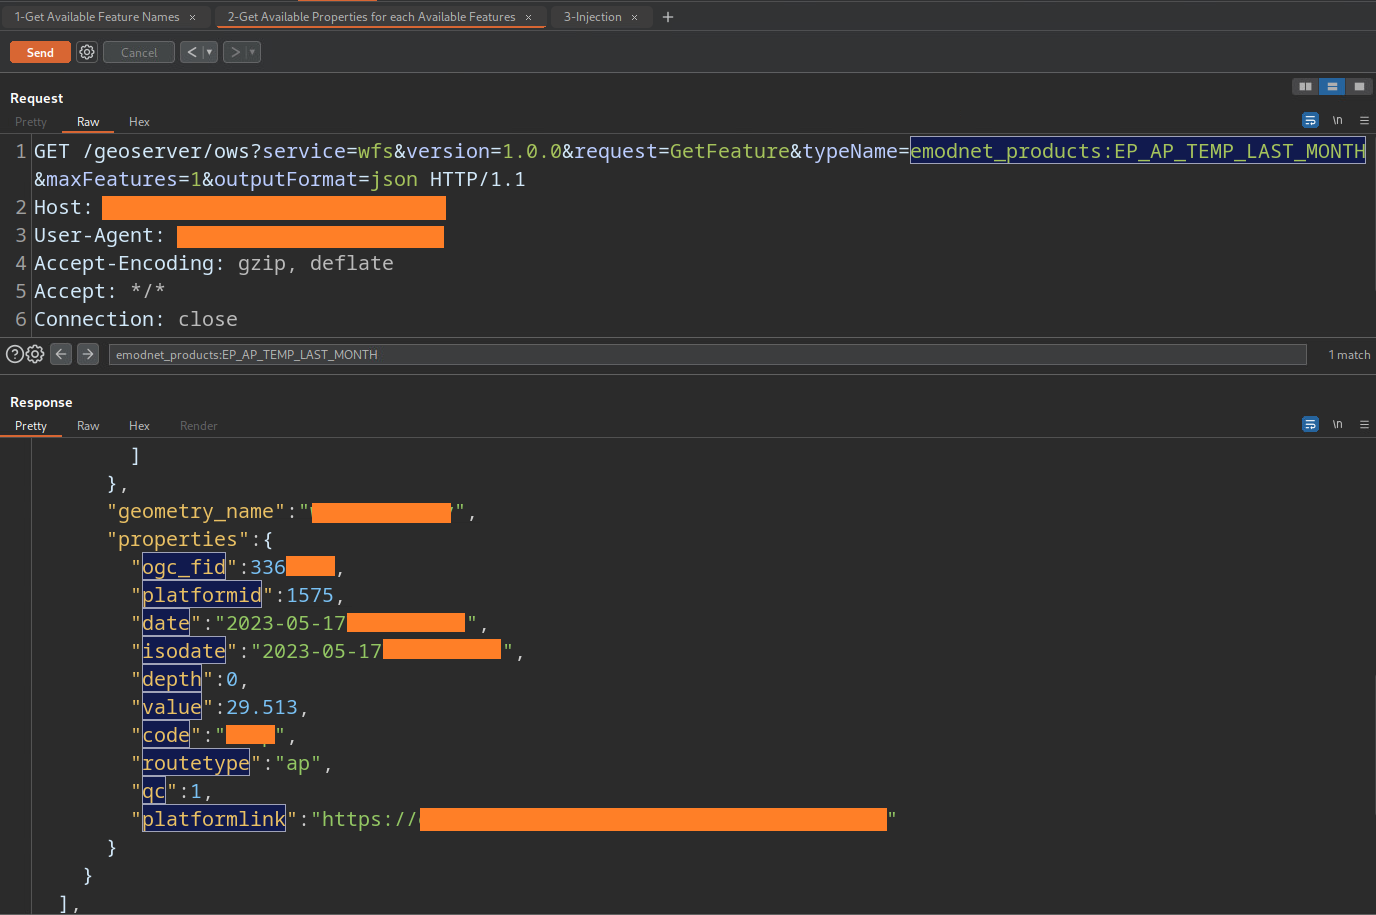This screenshot has width=1376, height=915.
Task: Open Repeater settings gear next to Send
Action: (x=87, y=52)
